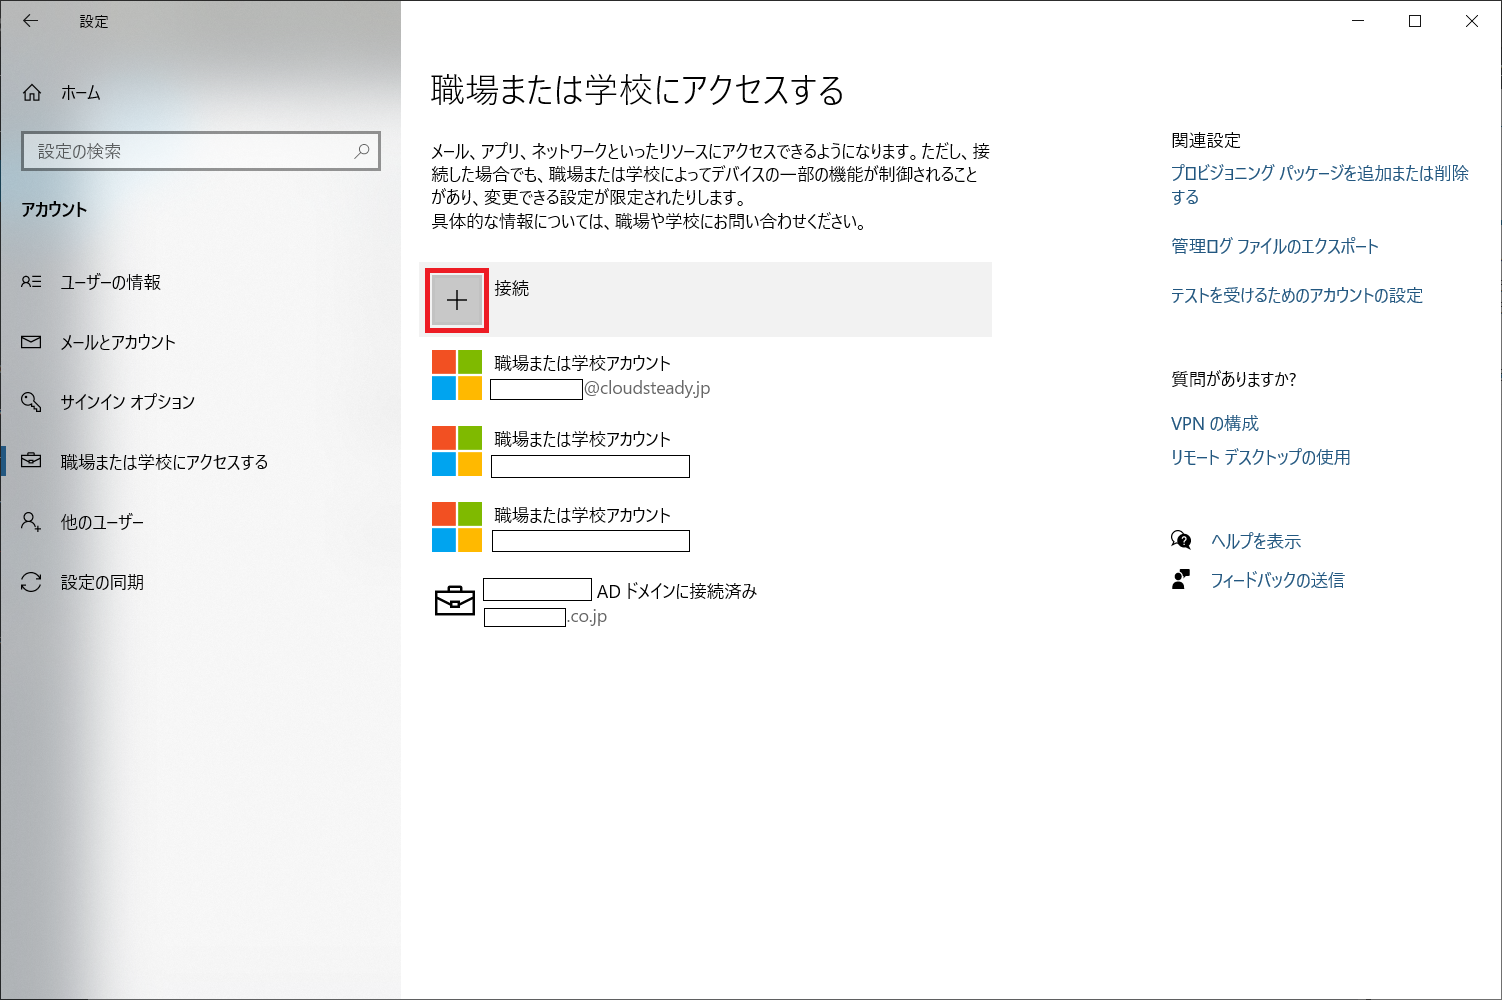Focus the 設定の検索 search field

pyautogui.click(x=201, y=151)
